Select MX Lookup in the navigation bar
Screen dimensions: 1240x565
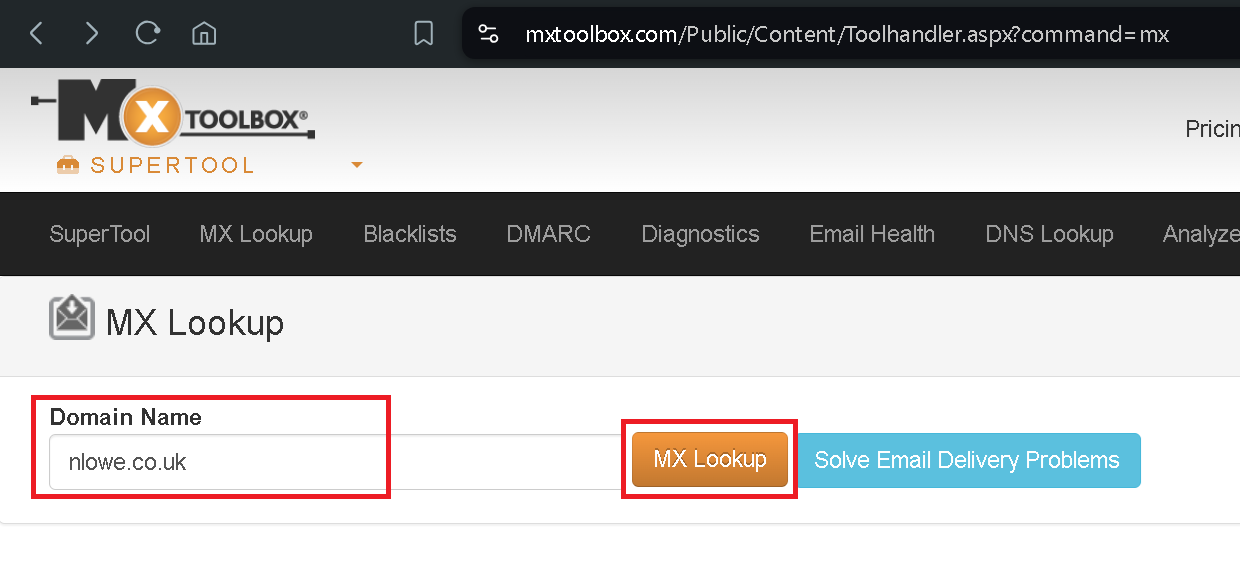(256, 234)
